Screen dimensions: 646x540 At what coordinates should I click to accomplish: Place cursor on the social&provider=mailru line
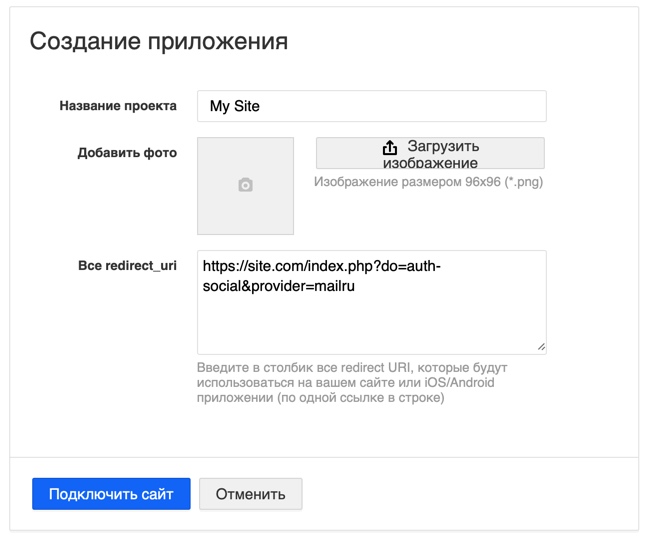point(279,286)
